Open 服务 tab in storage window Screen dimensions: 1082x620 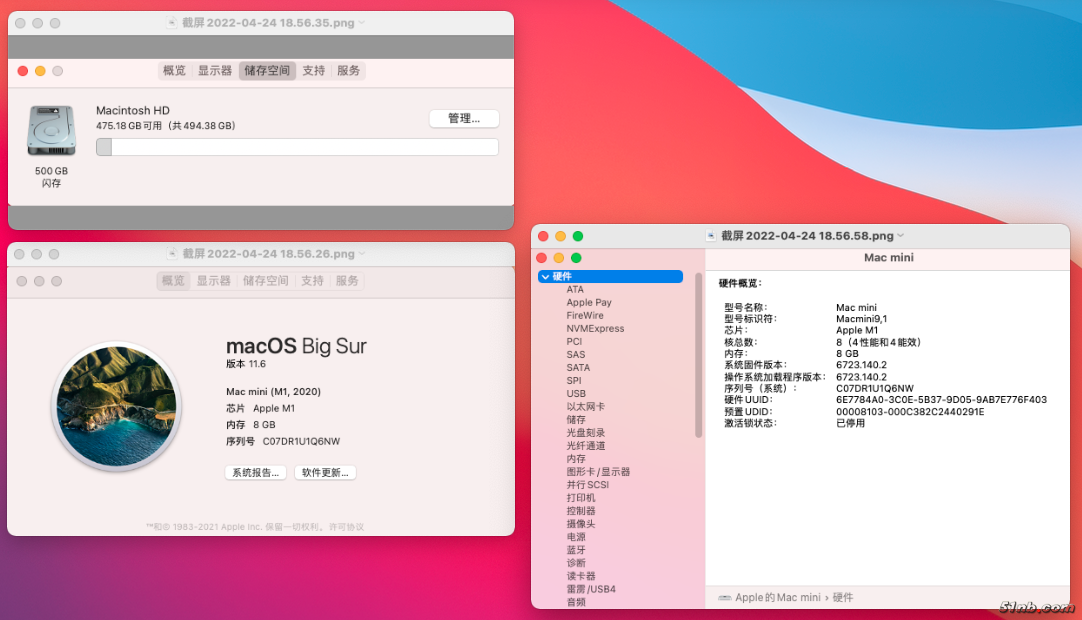click(348, 70)
